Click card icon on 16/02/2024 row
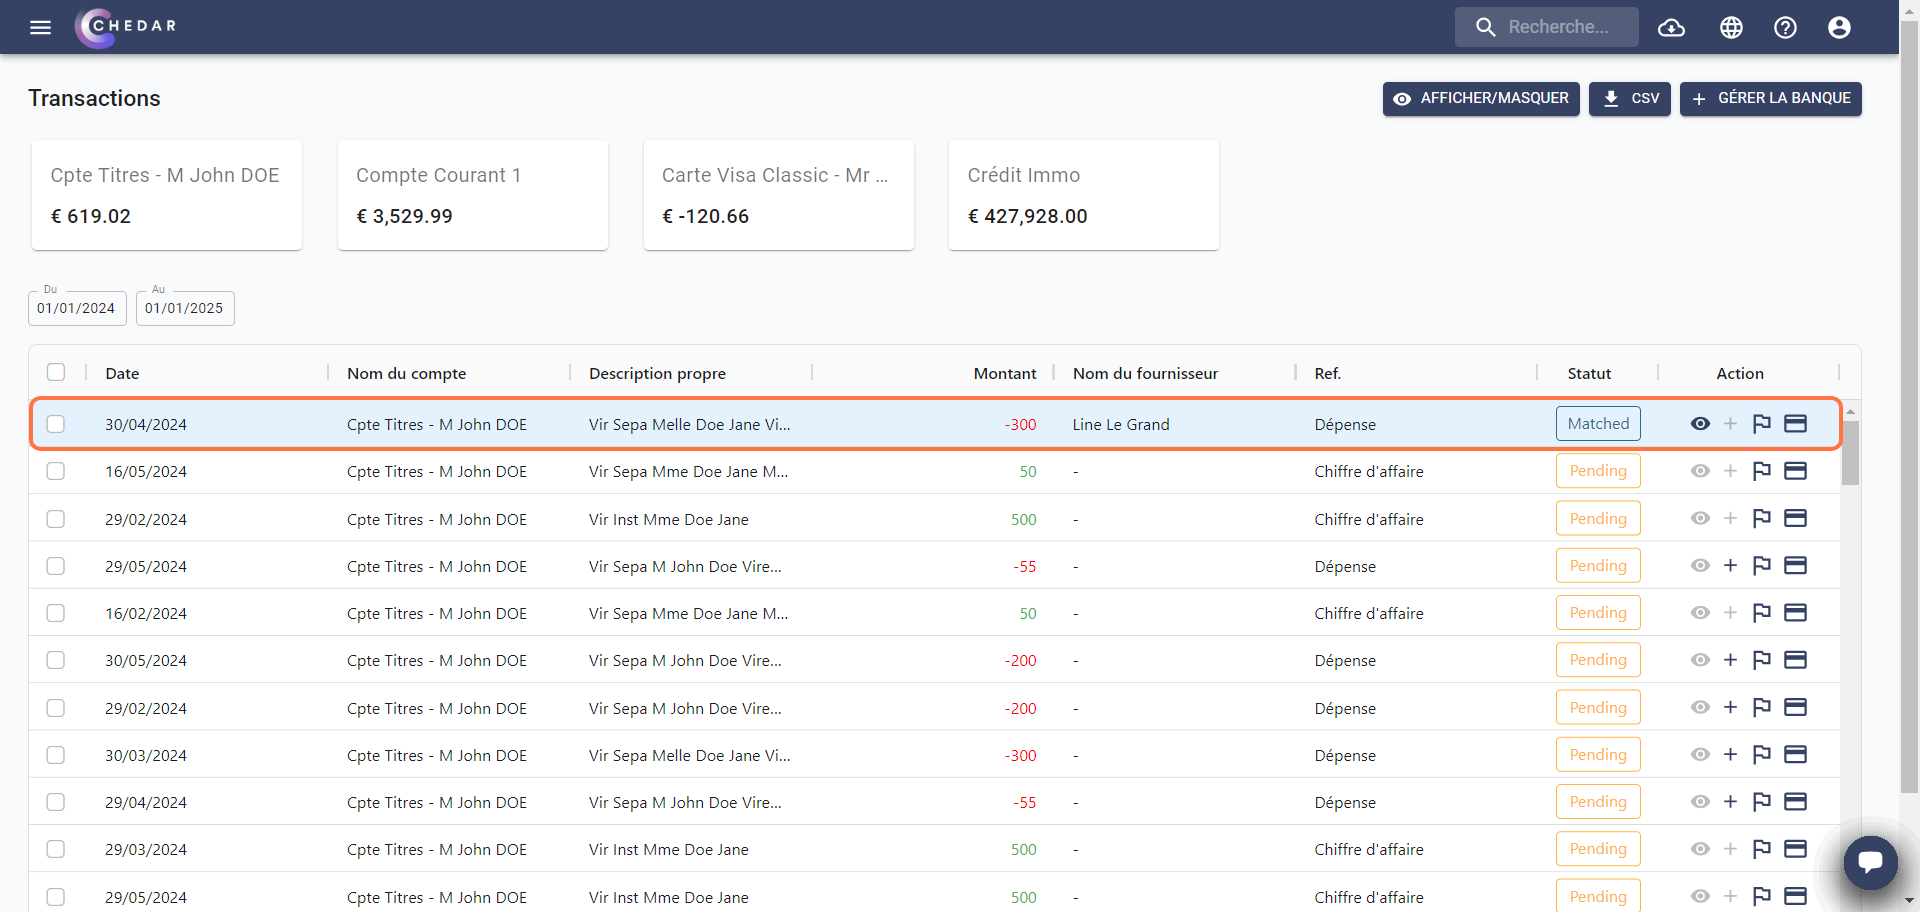 (x=1796, y=613)
